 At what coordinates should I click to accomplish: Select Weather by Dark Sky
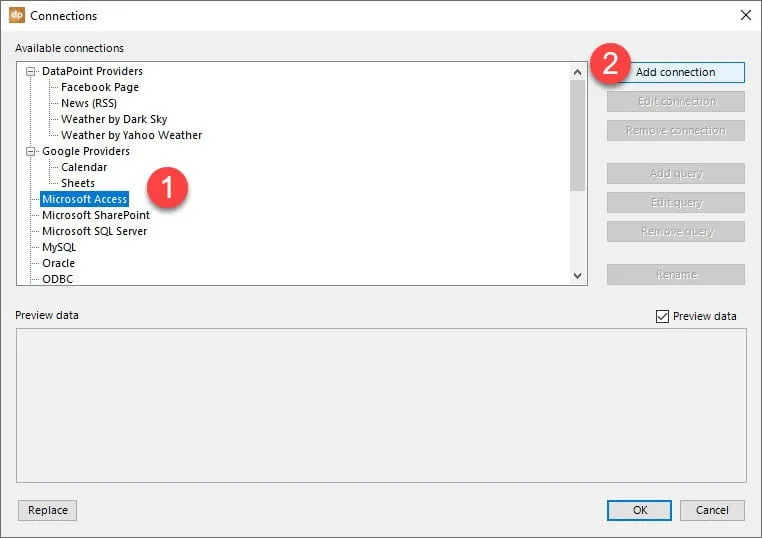click(x=114, y=120)
